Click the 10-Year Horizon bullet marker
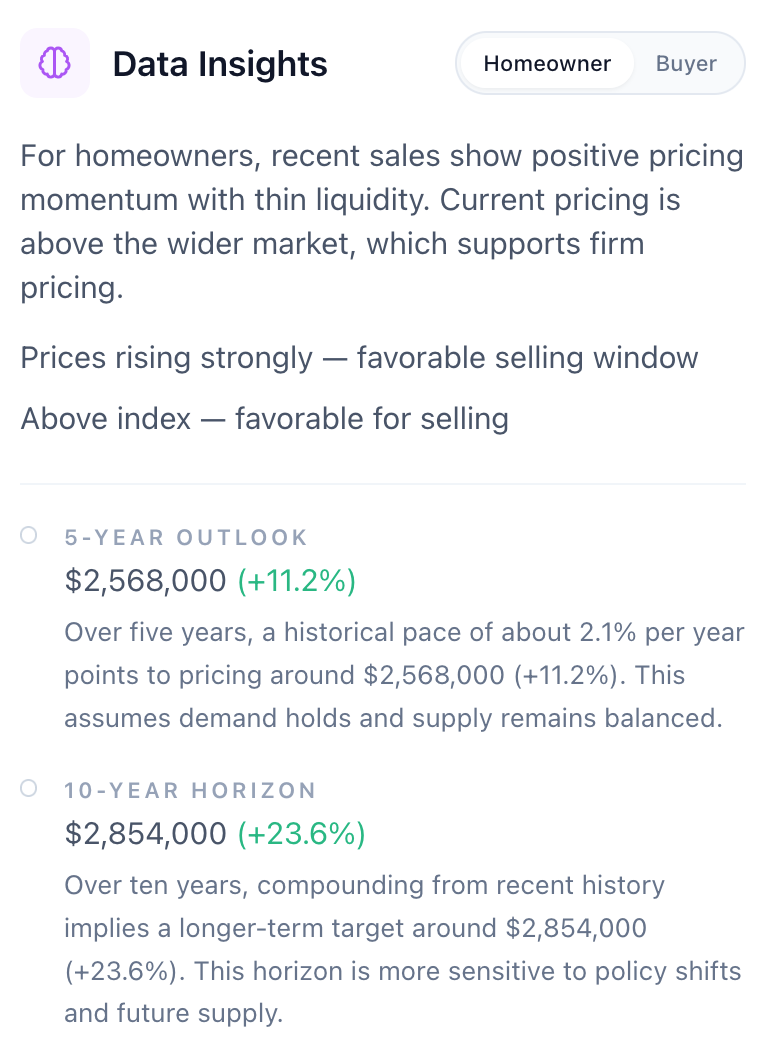Image resolution: width=774 pixels, height=1058 pixels. coord(29,789)
